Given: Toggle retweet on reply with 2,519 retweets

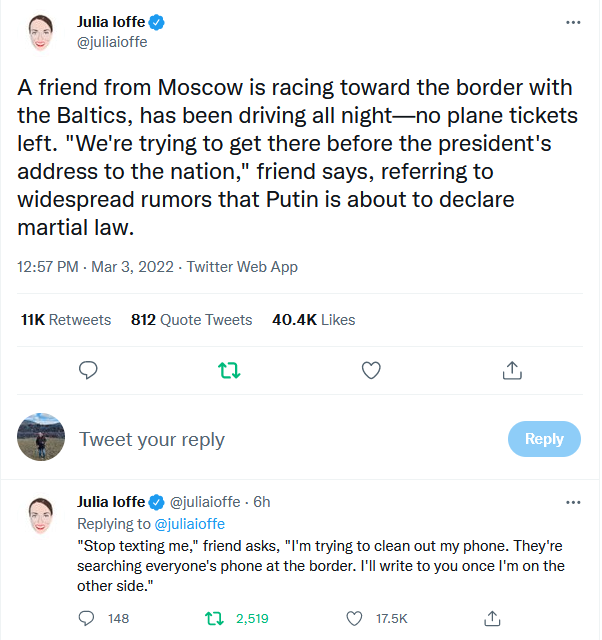Looking at the screenshot, I should (x=214, y=618).
